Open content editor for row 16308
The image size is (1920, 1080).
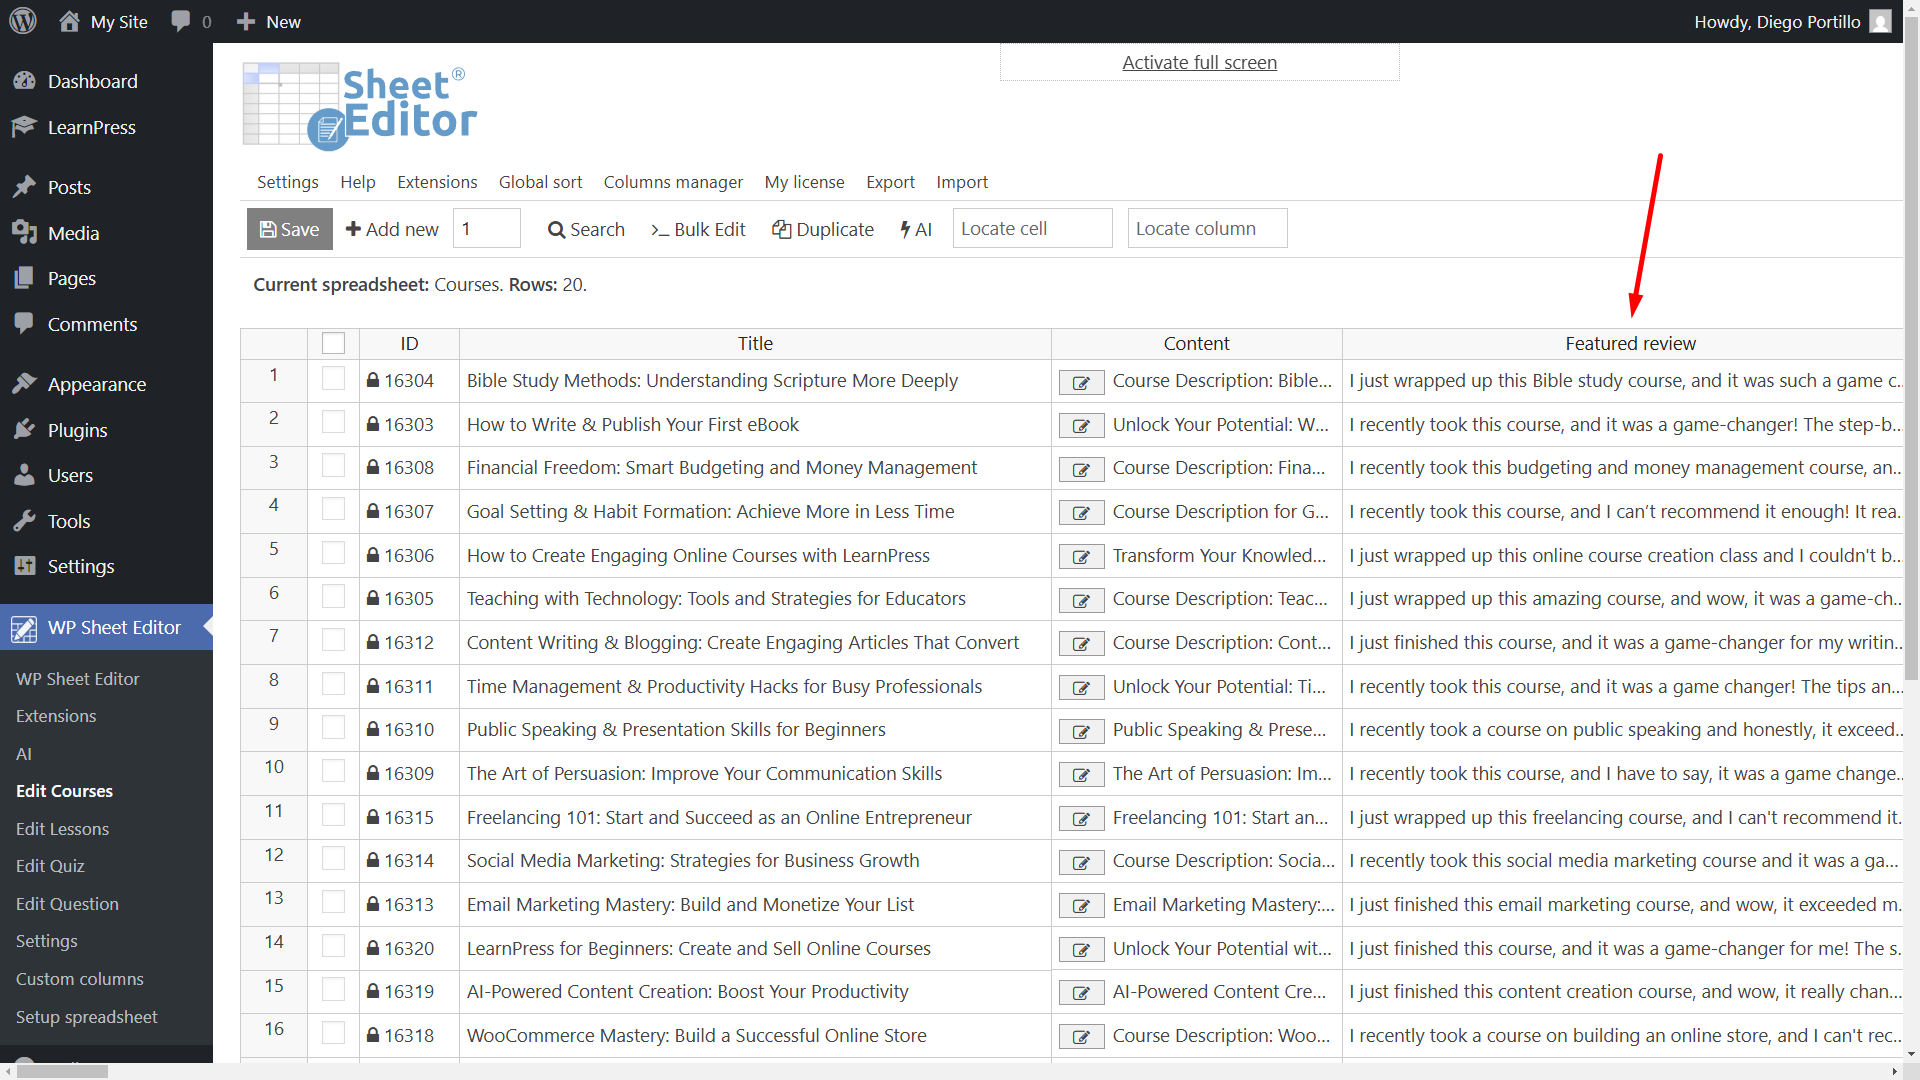pos(1081,469)
